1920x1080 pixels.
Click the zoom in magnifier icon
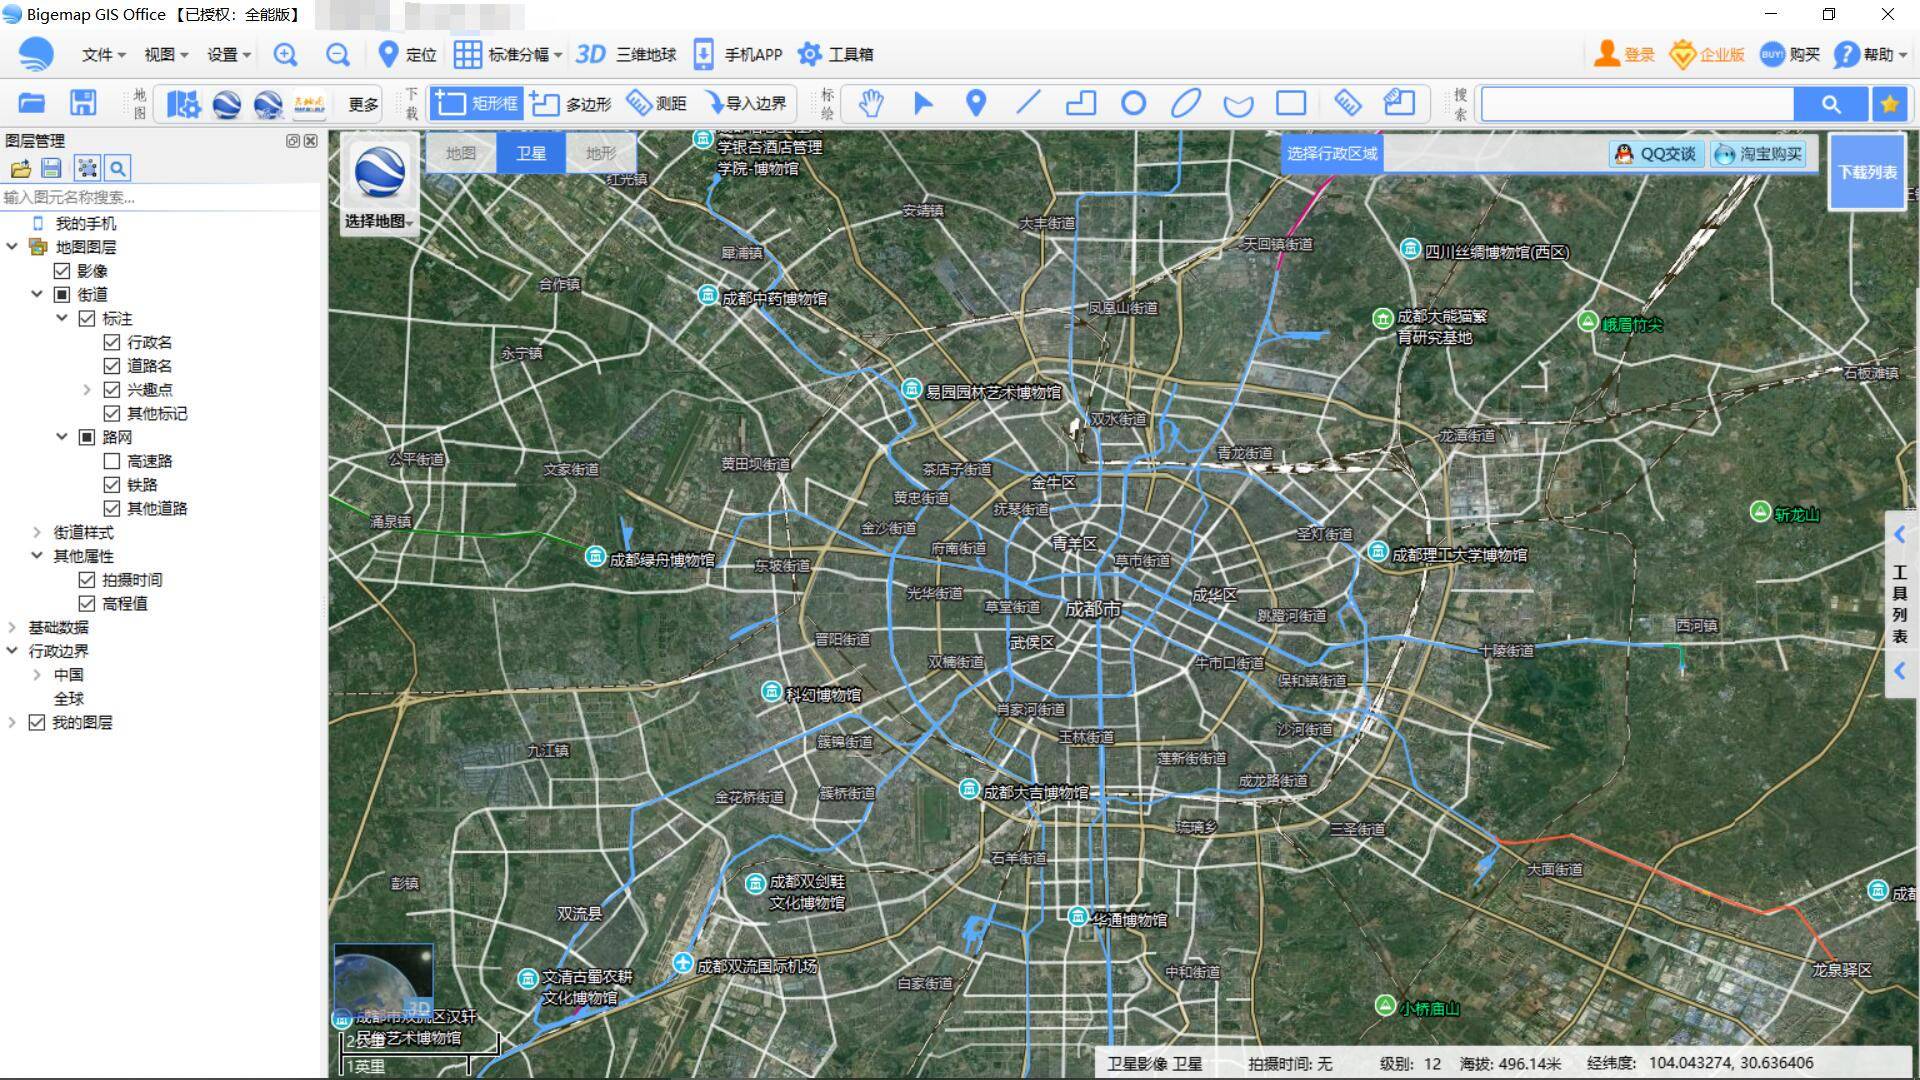point(285,55)
